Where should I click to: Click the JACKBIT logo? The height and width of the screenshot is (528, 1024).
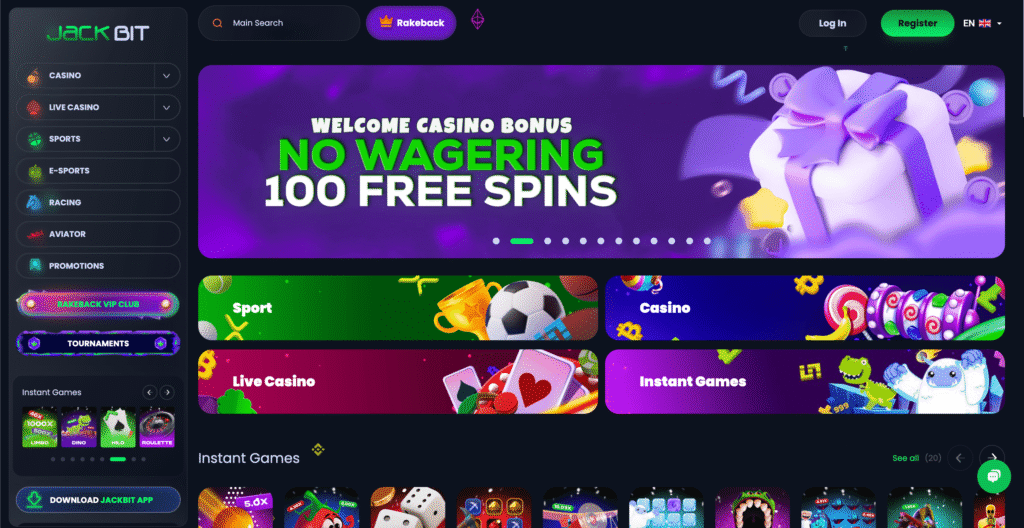(98, 33)
